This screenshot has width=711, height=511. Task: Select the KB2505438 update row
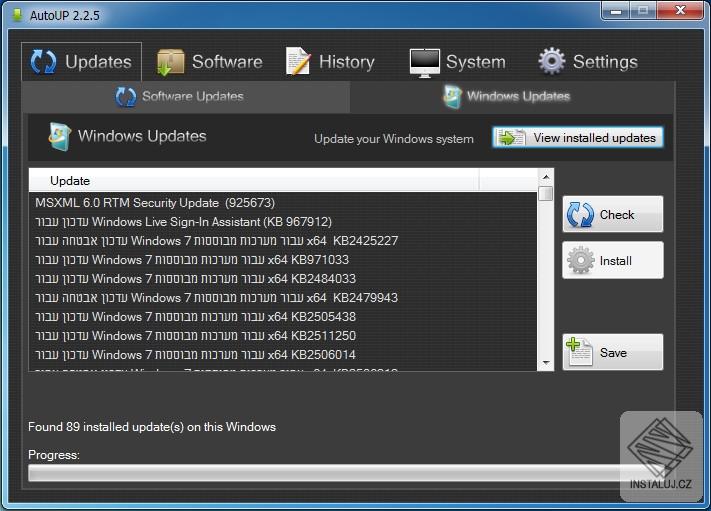283,317
